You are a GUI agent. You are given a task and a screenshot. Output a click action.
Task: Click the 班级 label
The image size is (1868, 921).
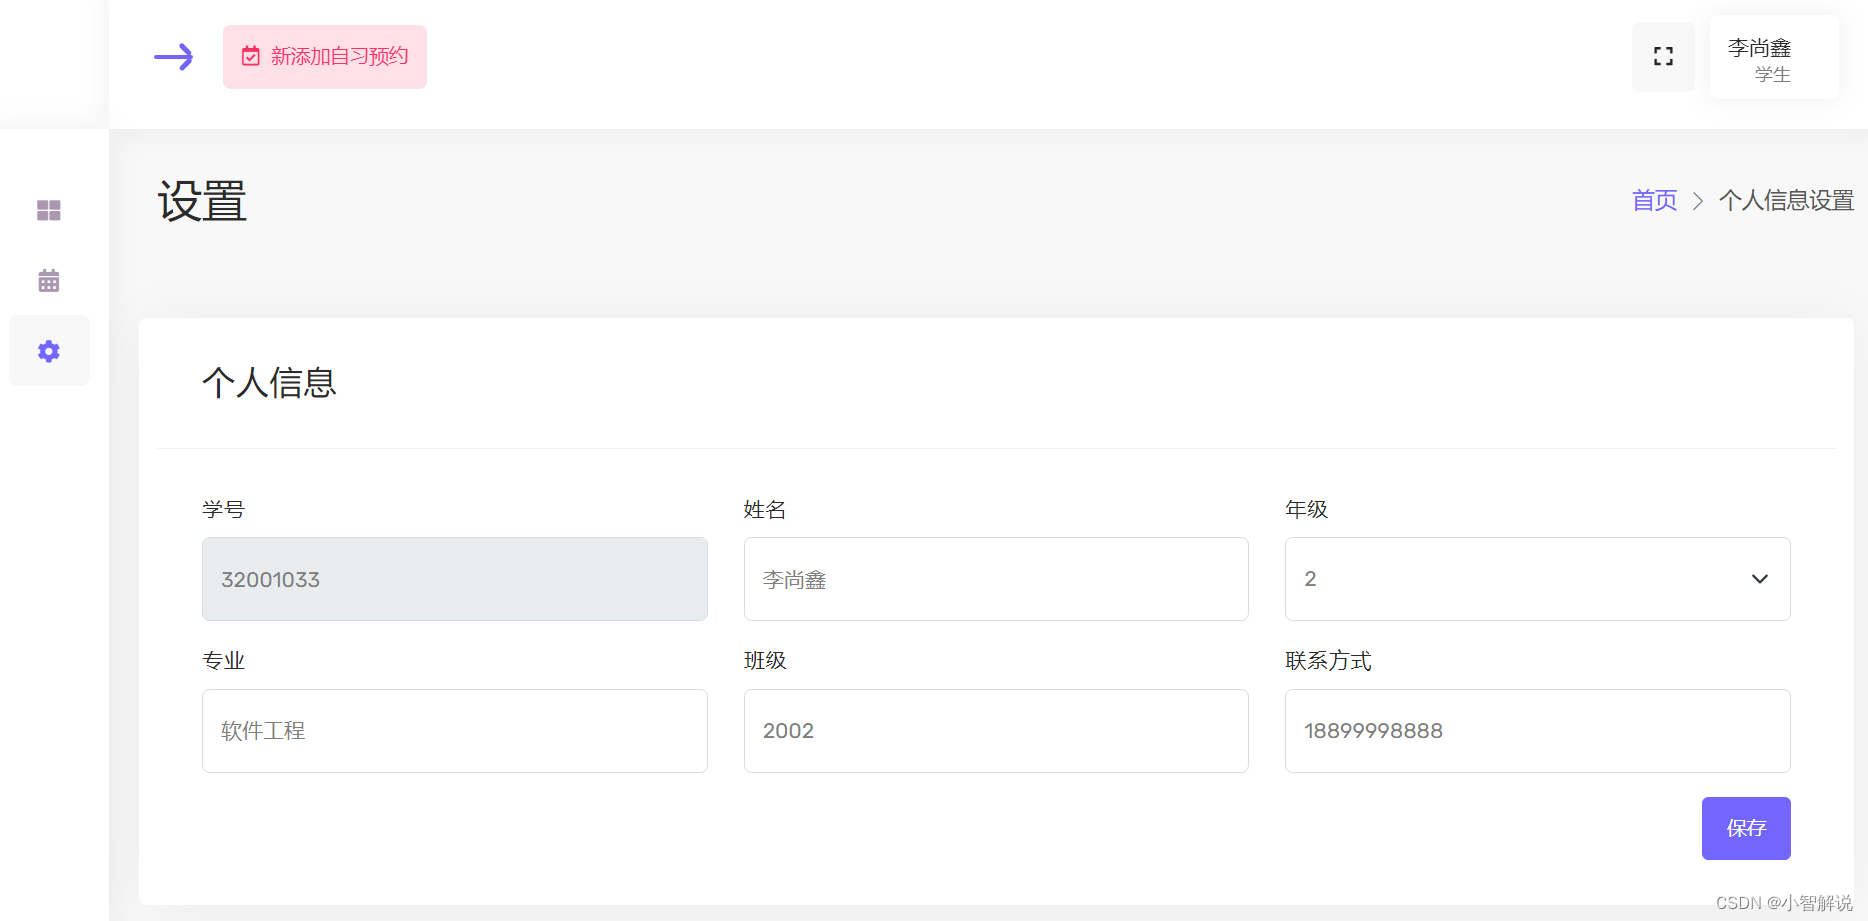(765, 661)
